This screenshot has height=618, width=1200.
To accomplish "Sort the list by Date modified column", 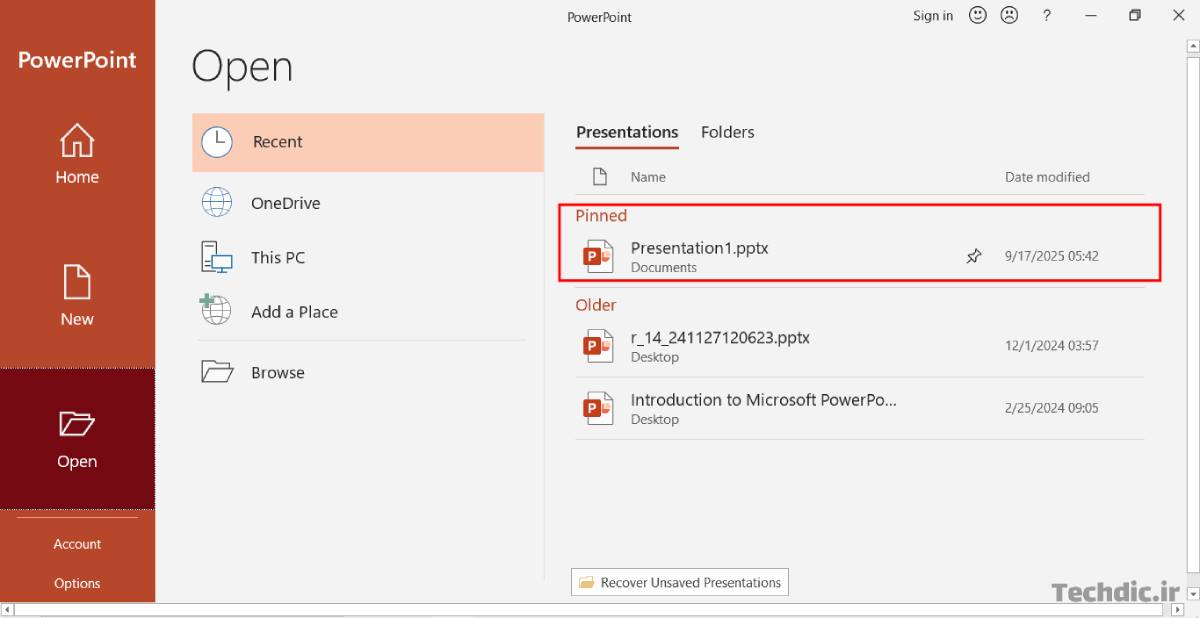I will (1047, 177).
